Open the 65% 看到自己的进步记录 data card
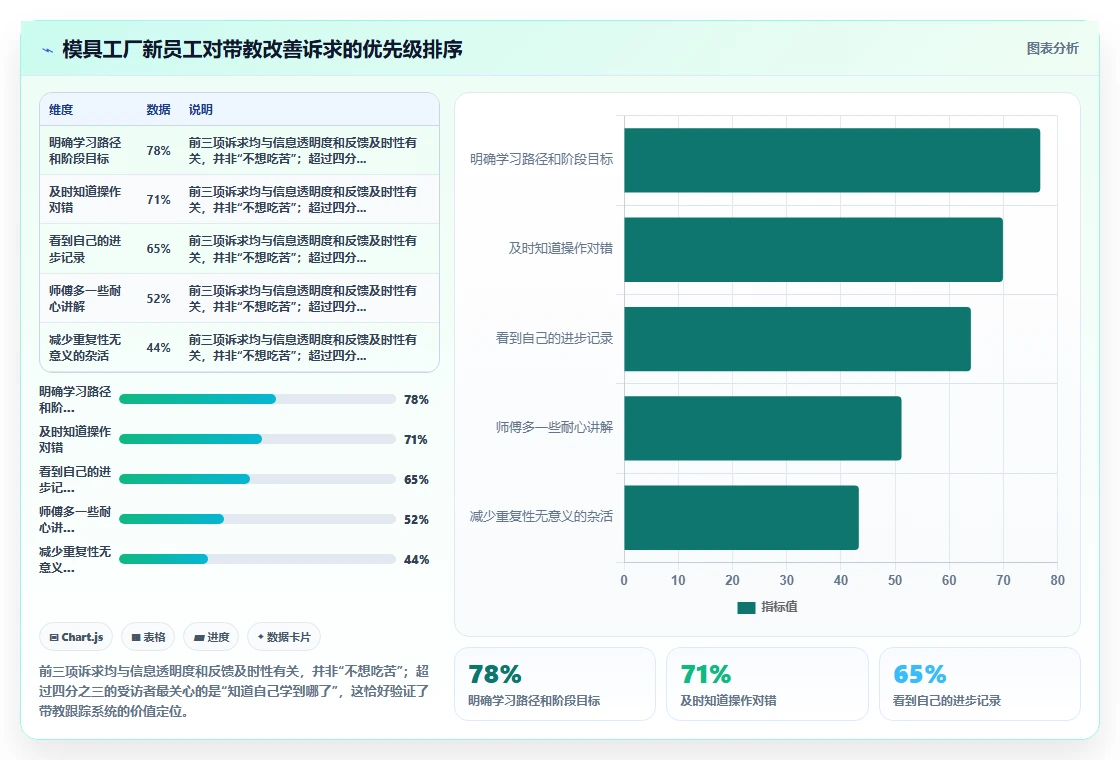The width and height of the screenshot is (1120, 760). [979, 684]
